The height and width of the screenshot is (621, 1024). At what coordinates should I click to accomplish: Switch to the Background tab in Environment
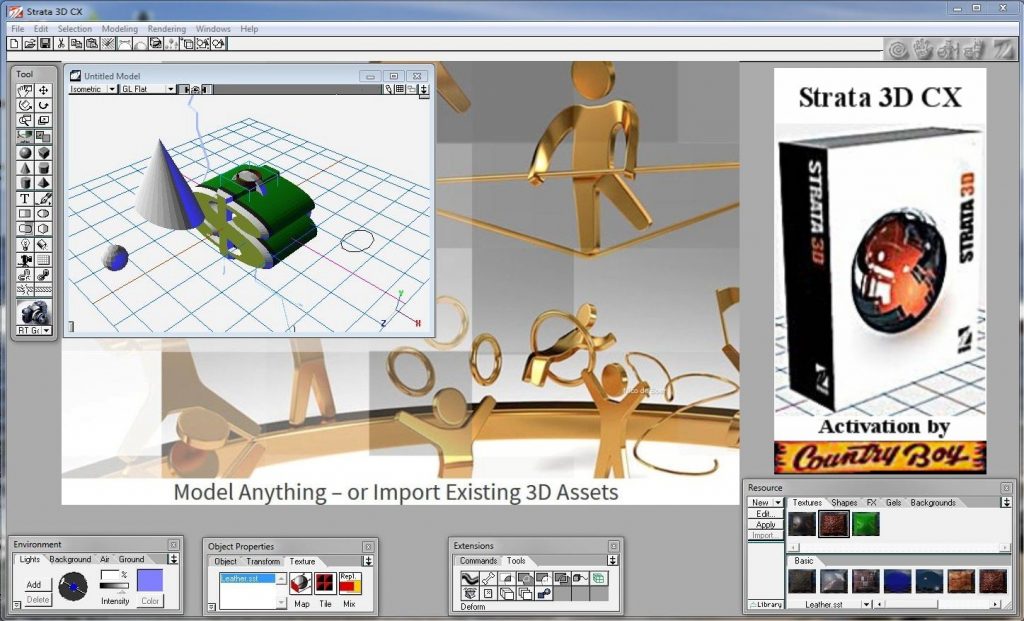(x=70, y=559)
